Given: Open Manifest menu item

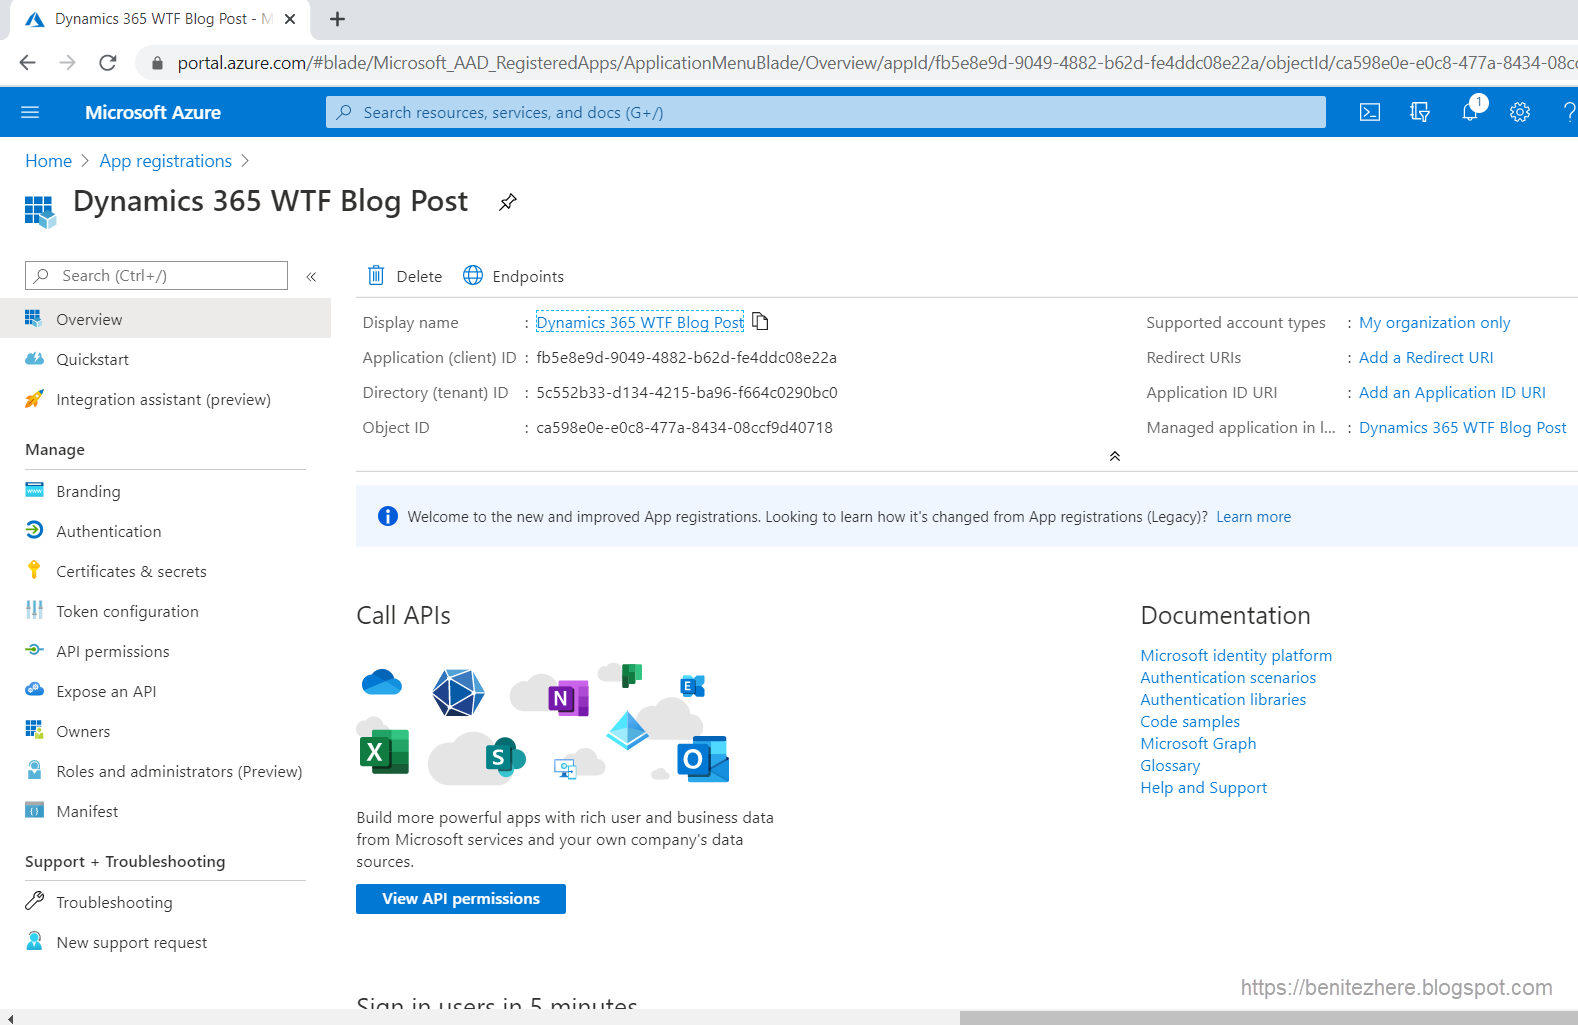Looking at the screenshot, I should click(87, 811).
